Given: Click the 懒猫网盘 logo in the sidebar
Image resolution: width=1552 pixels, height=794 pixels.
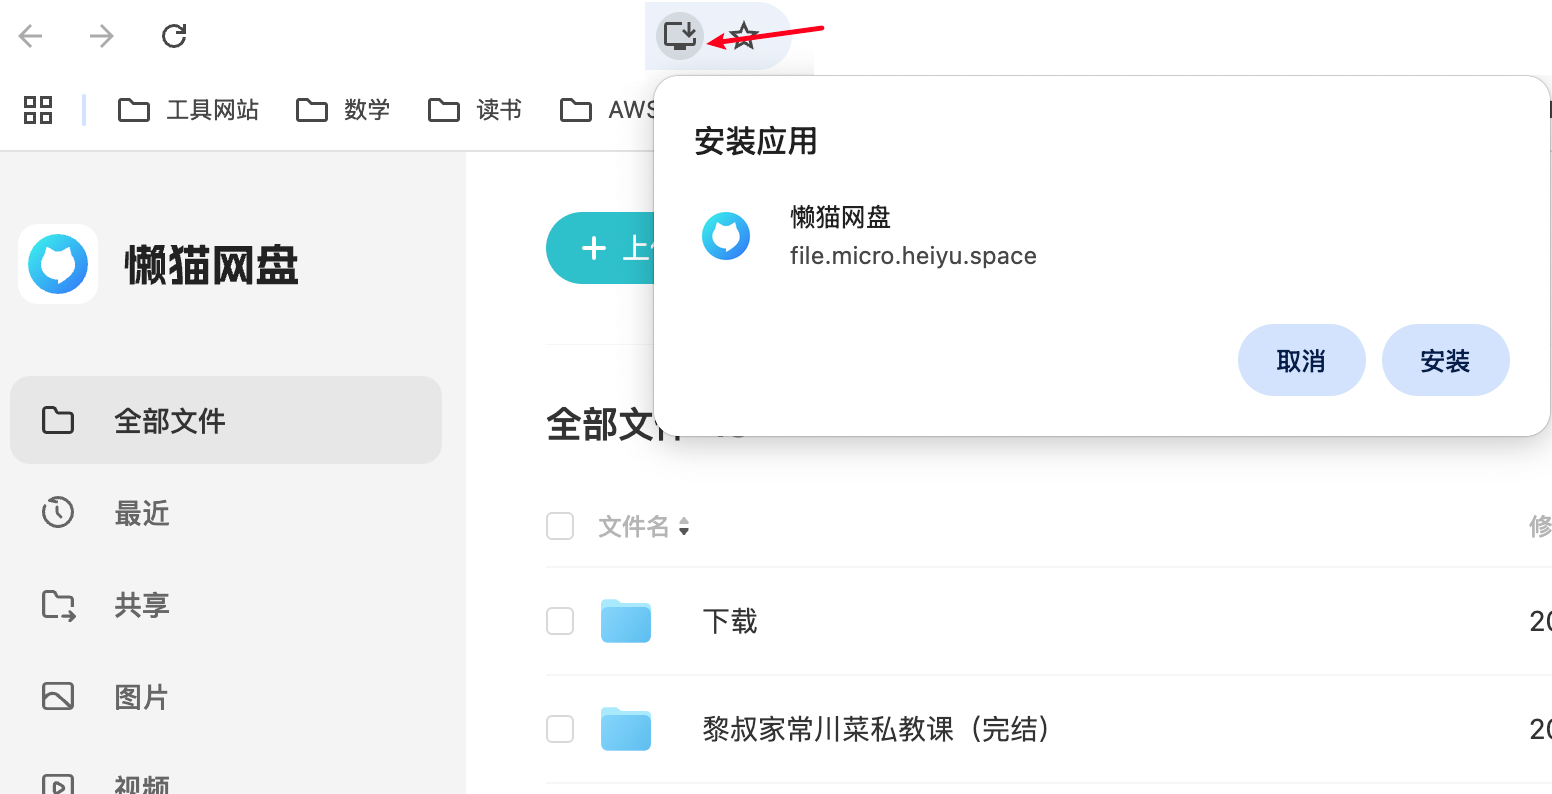Looking at the screenshot, I should 58,264.
